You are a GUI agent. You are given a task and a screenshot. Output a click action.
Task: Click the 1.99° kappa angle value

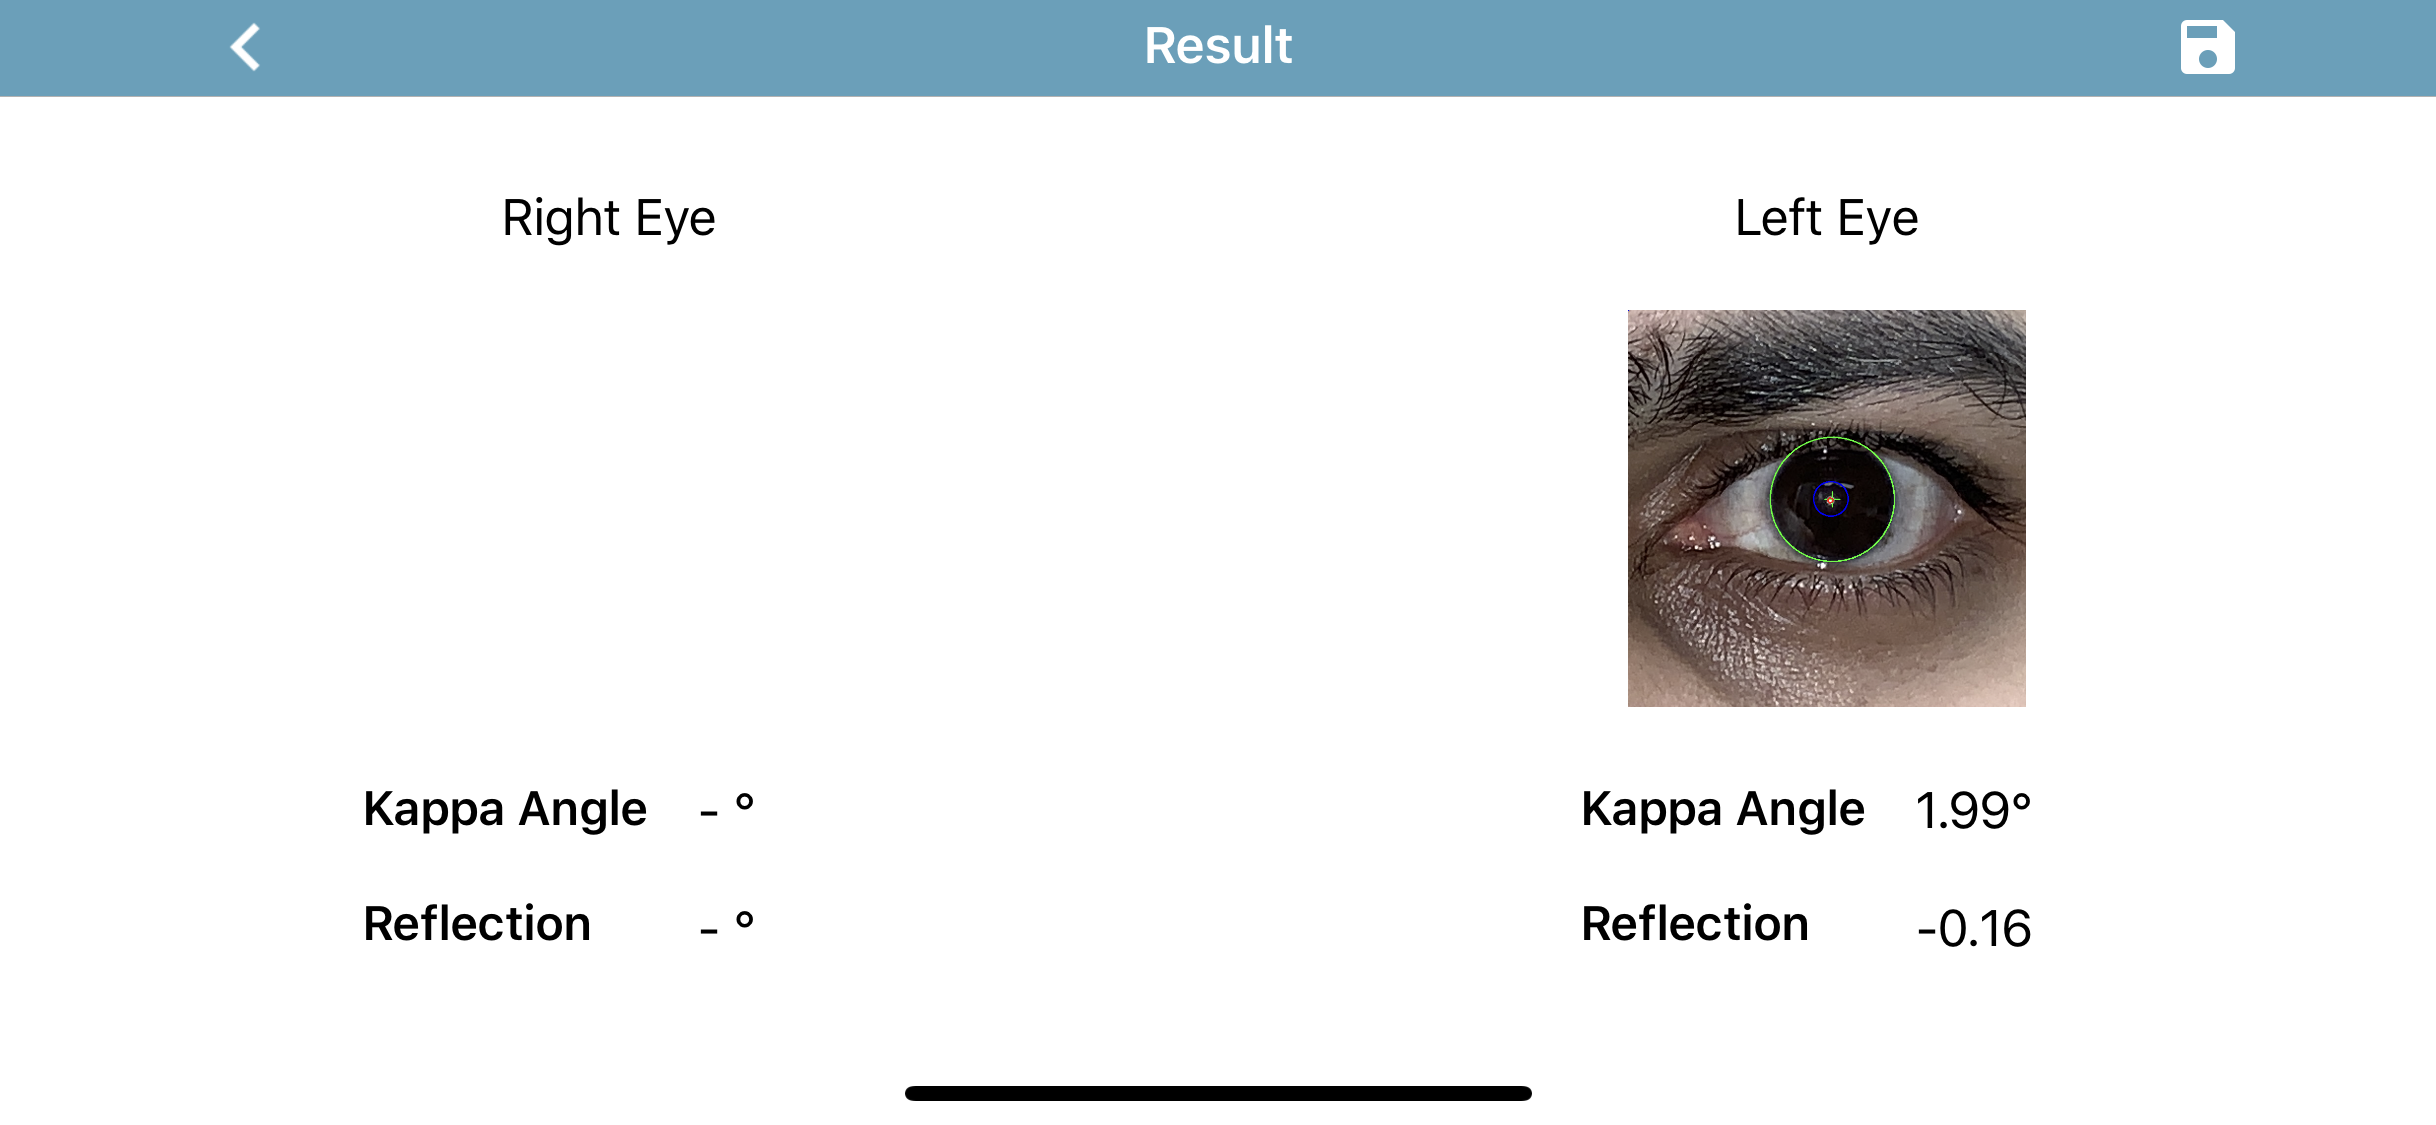click(1972, 810)
